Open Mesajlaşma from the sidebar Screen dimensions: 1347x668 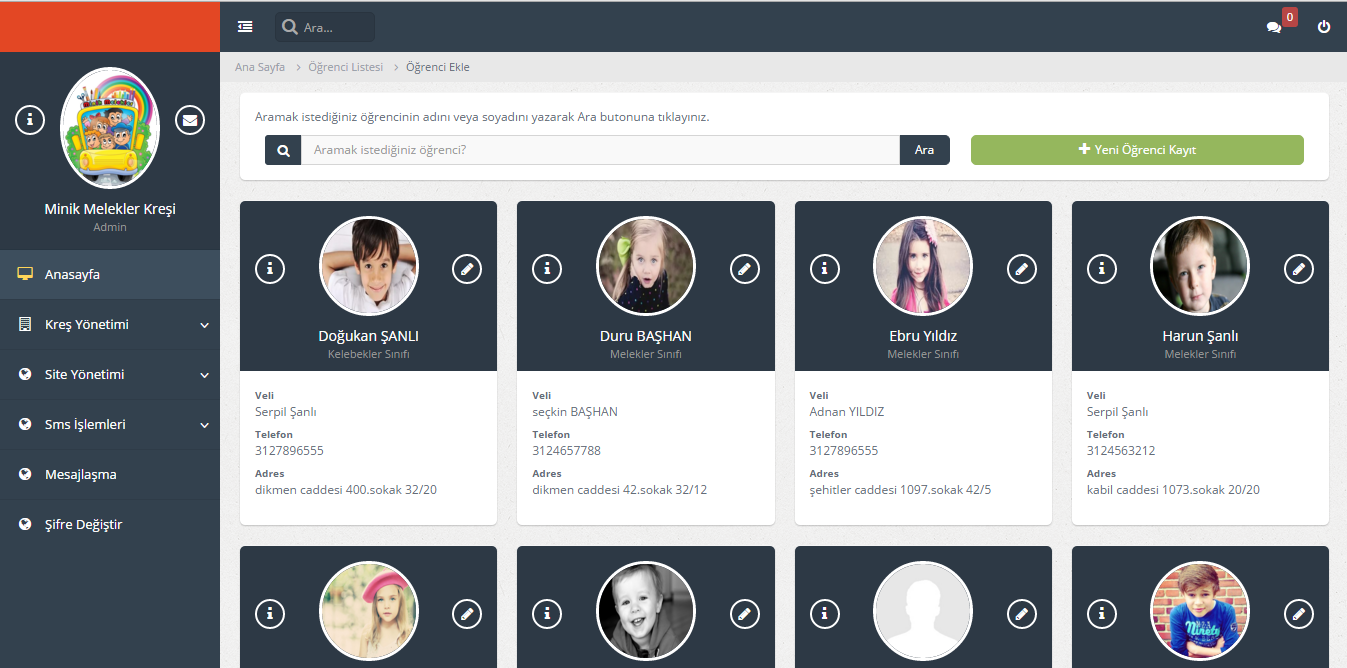coord(80,475)
